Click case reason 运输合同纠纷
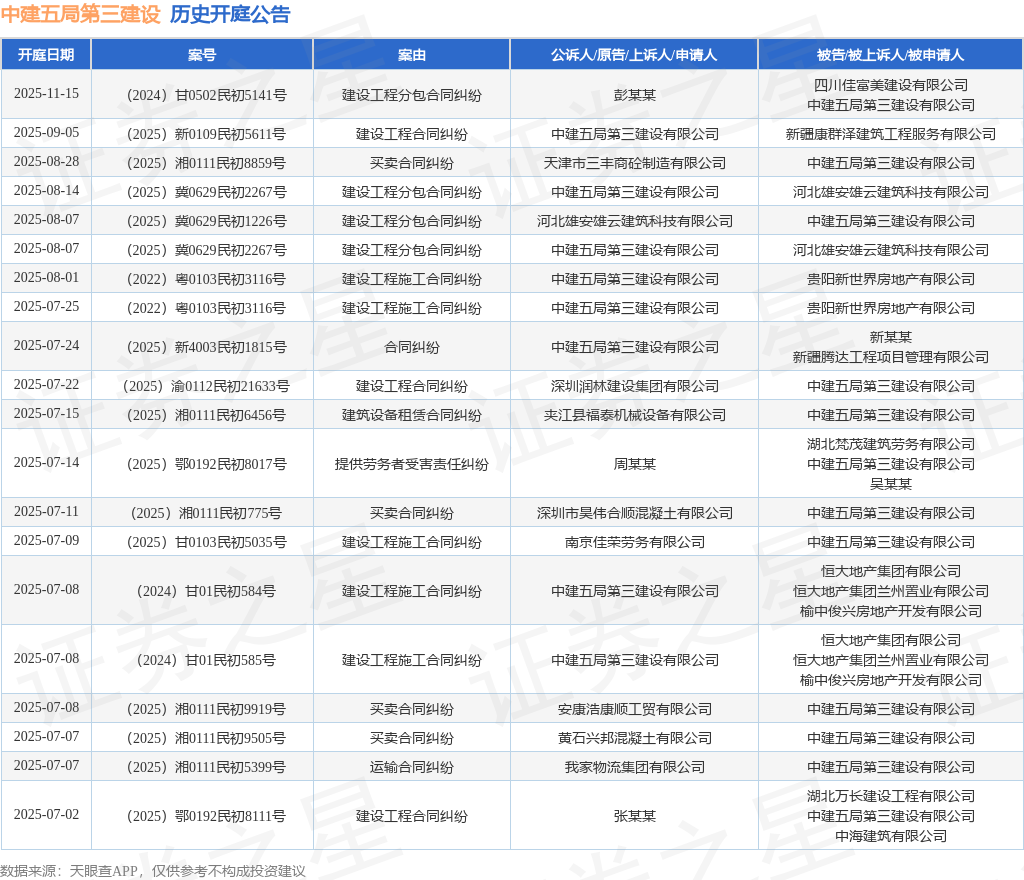Viewport: 1024px width, 880px height. (x=411, y=767)
